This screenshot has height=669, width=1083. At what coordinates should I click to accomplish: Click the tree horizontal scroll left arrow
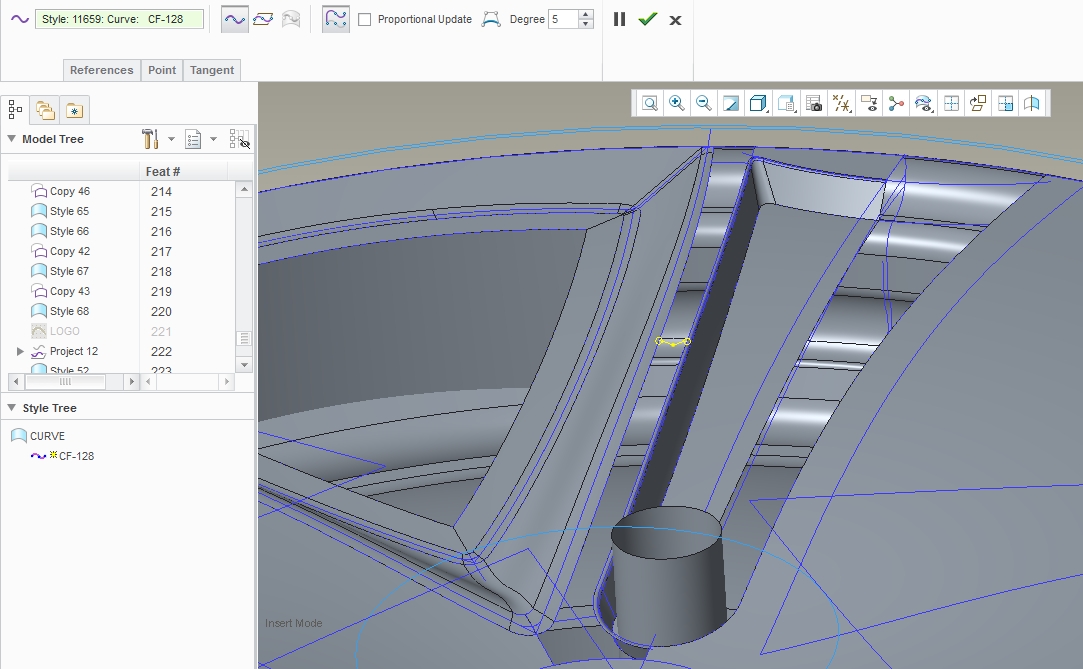pyautogui.click(x=16, y=381)
